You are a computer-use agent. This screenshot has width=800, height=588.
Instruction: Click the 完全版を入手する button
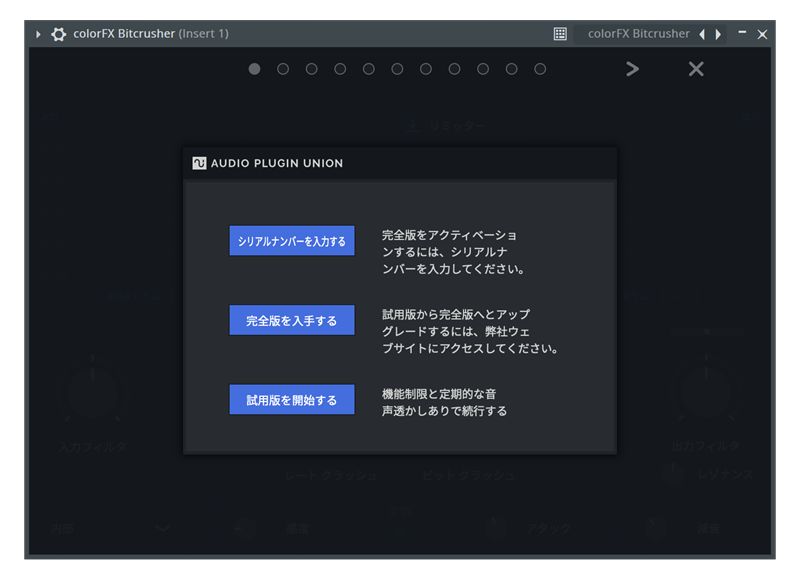[x=292, y=320]
